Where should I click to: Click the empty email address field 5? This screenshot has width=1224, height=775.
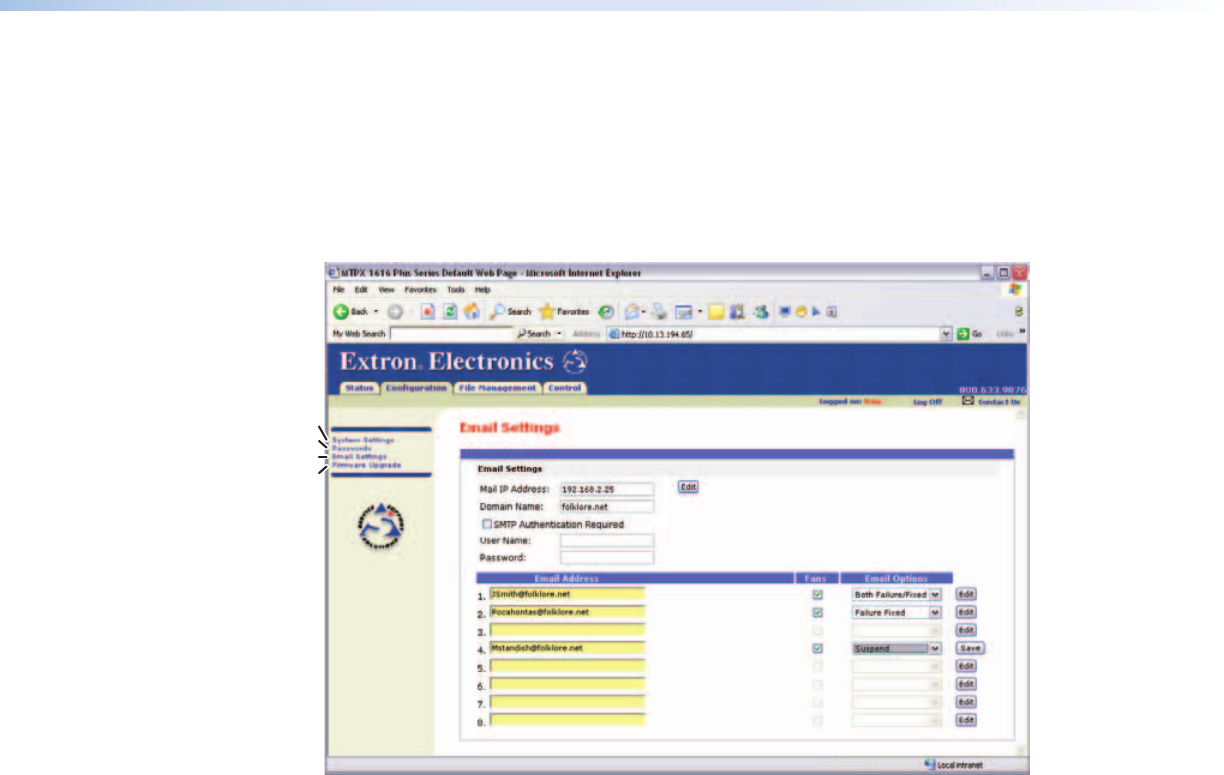[x=567, y=666]
